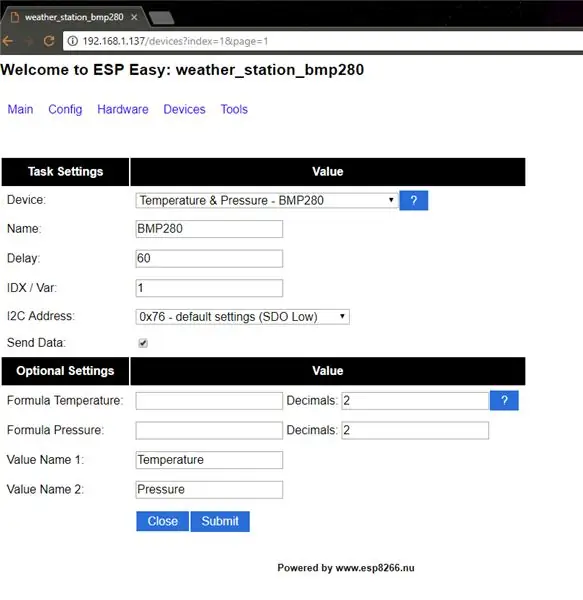
Task: Click the 'I2C Address:' label
Action: pos(41,316)
